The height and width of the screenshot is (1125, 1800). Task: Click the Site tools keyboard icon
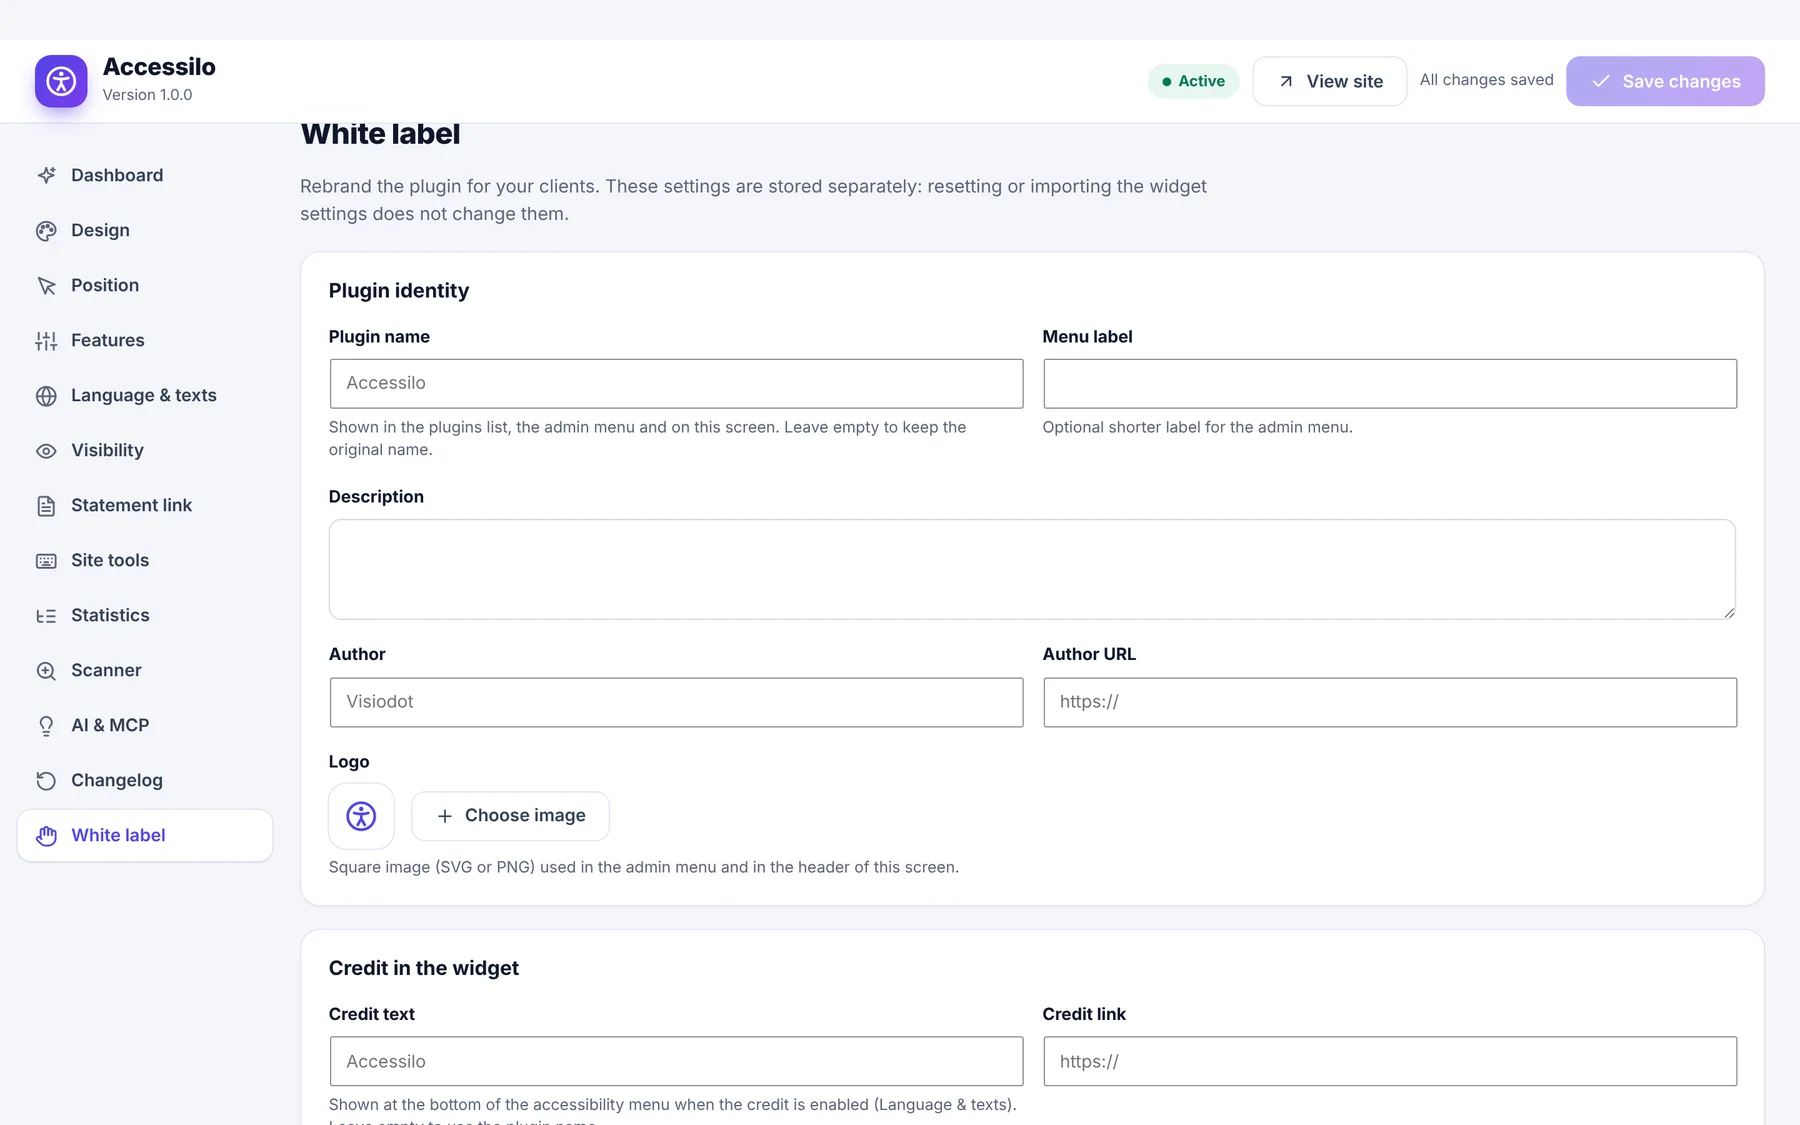46,560
